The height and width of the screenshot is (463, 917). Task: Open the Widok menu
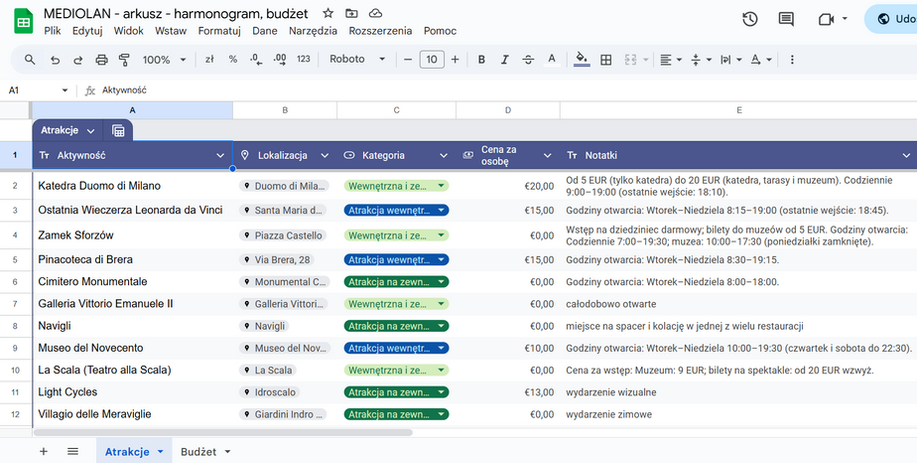(129, 31)
